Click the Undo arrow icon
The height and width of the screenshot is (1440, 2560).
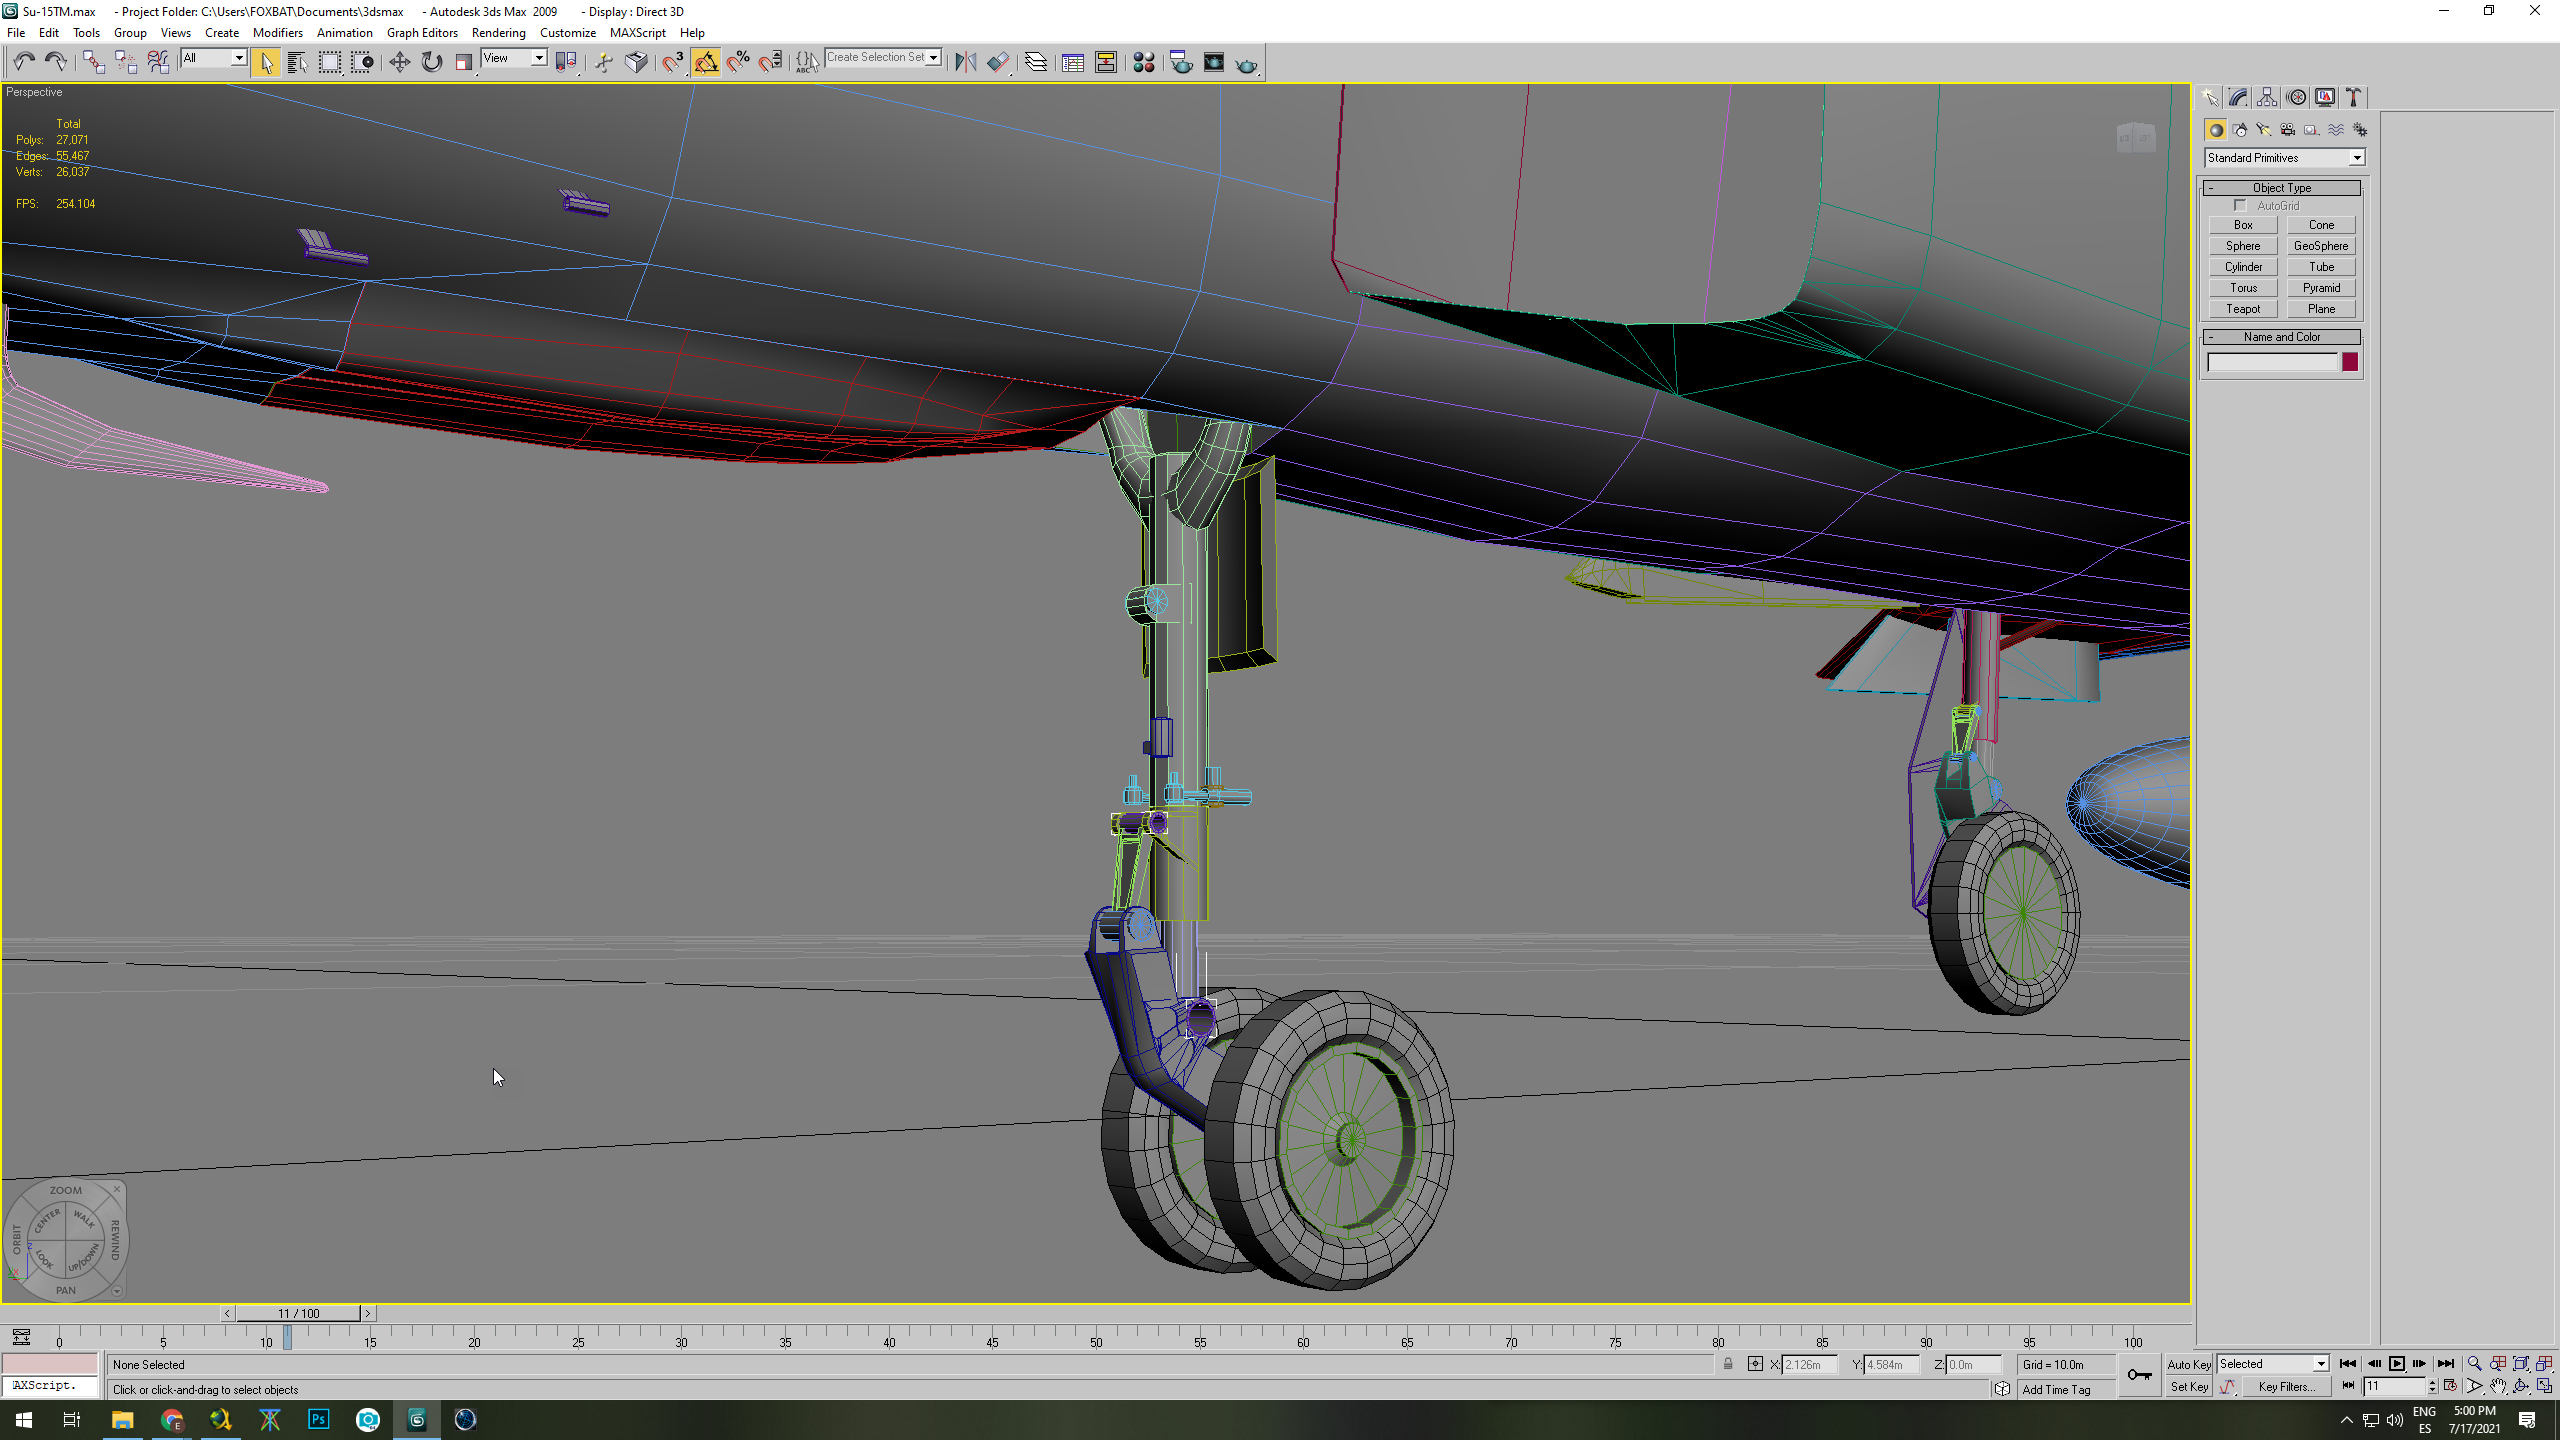pyautogui.click(x=24, y=62)
